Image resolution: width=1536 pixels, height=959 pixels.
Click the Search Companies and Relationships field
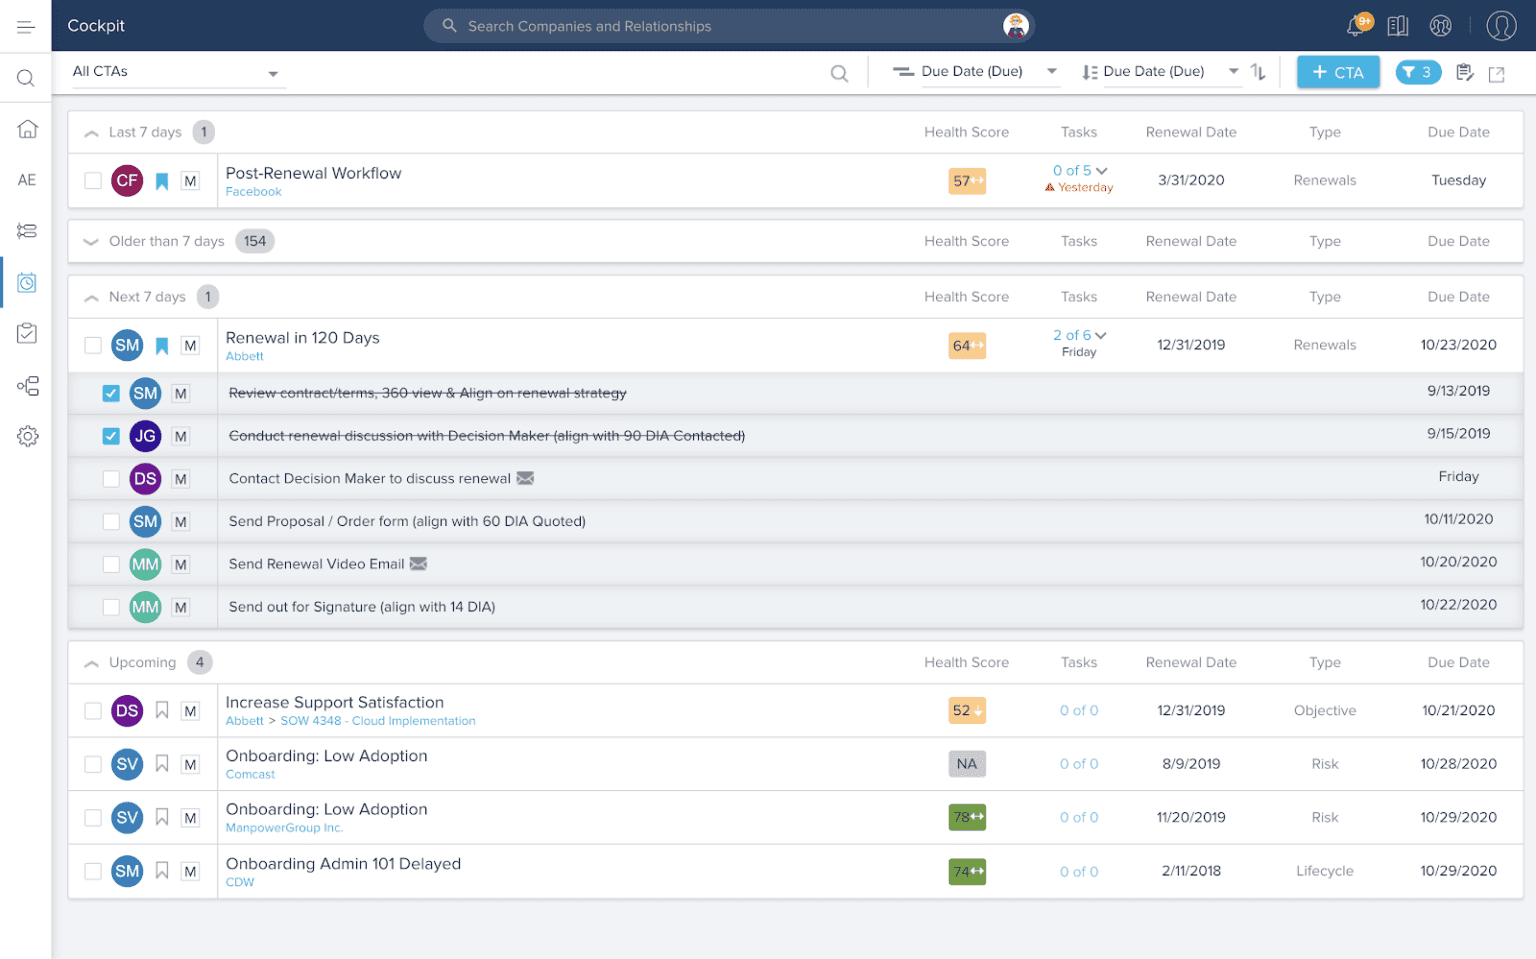[720, 26]
